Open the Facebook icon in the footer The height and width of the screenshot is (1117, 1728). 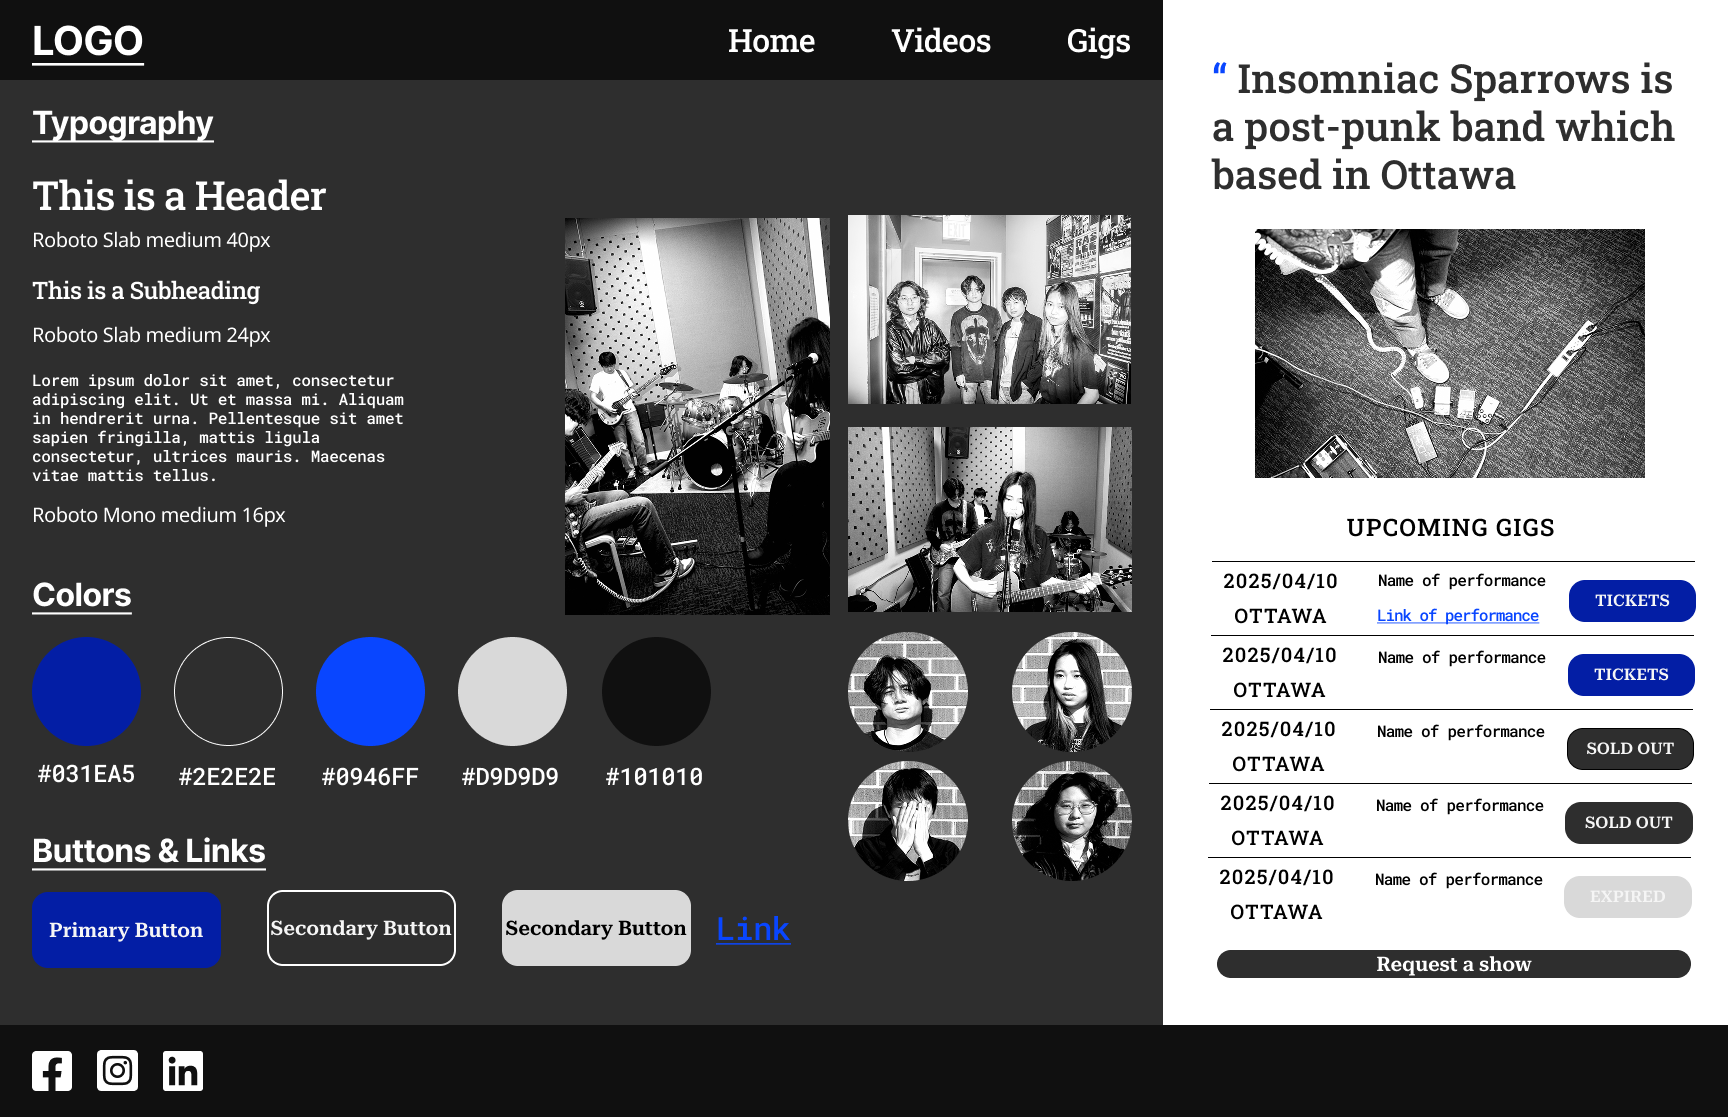click(52, 1071)
